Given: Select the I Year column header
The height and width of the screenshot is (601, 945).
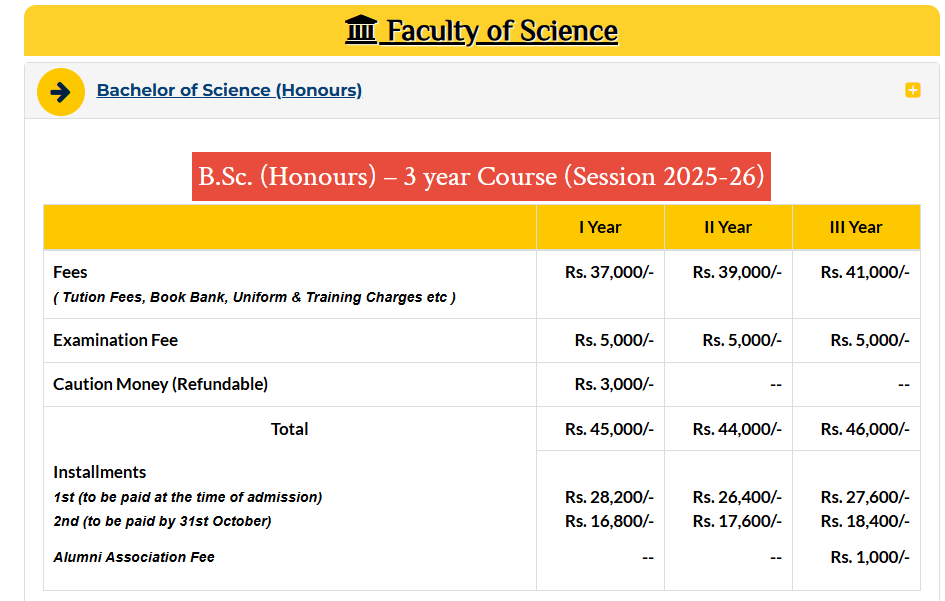Looking at the screenshot, I should point(600,227).
